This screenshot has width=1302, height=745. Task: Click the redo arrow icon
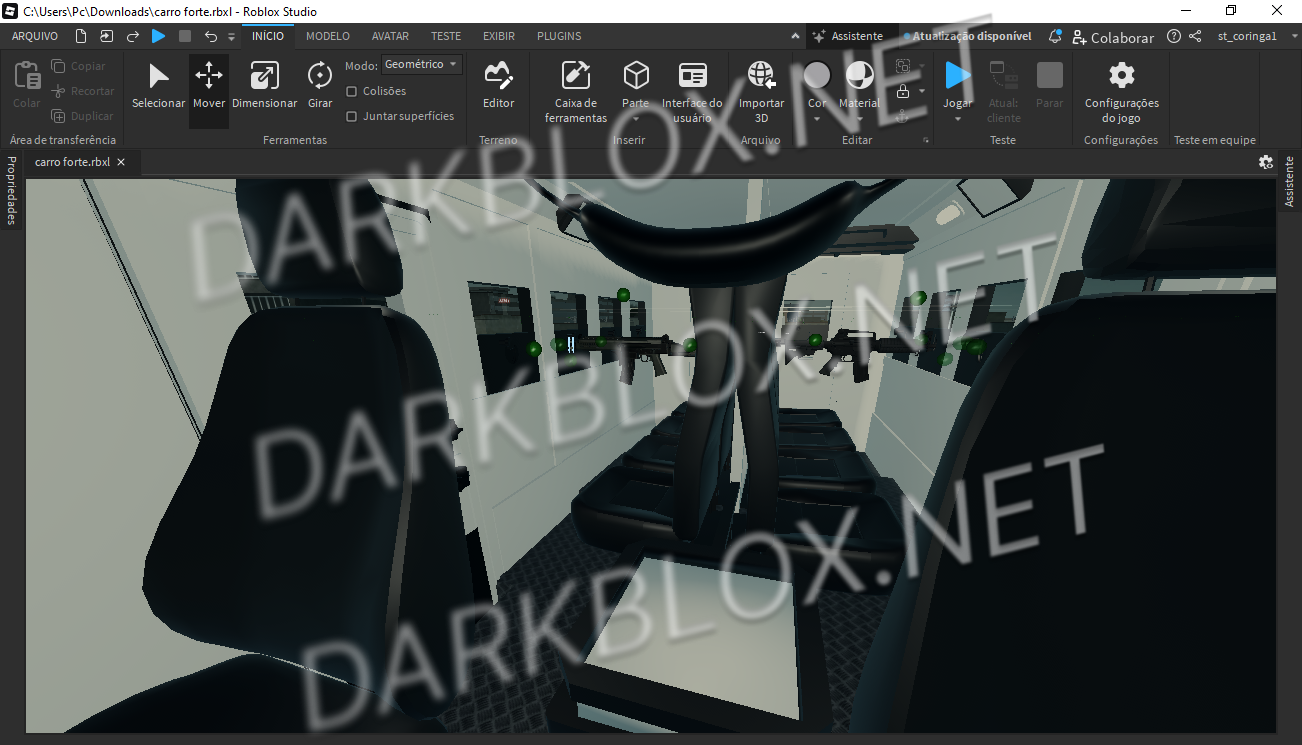(x=132, y=36)
